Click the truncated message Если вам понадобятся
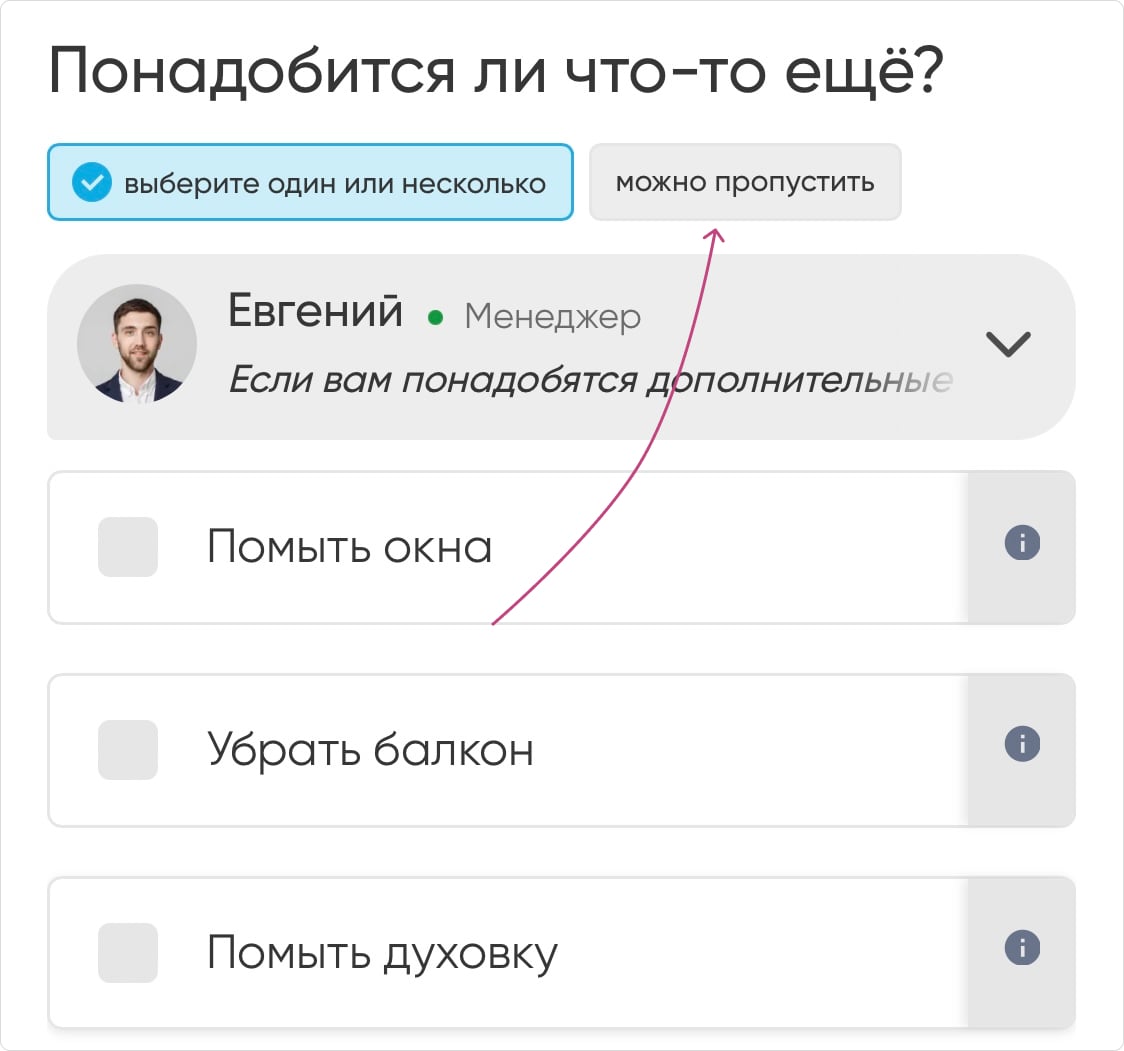Viewport: 1124px width, 1051px height. click(590, 380)
